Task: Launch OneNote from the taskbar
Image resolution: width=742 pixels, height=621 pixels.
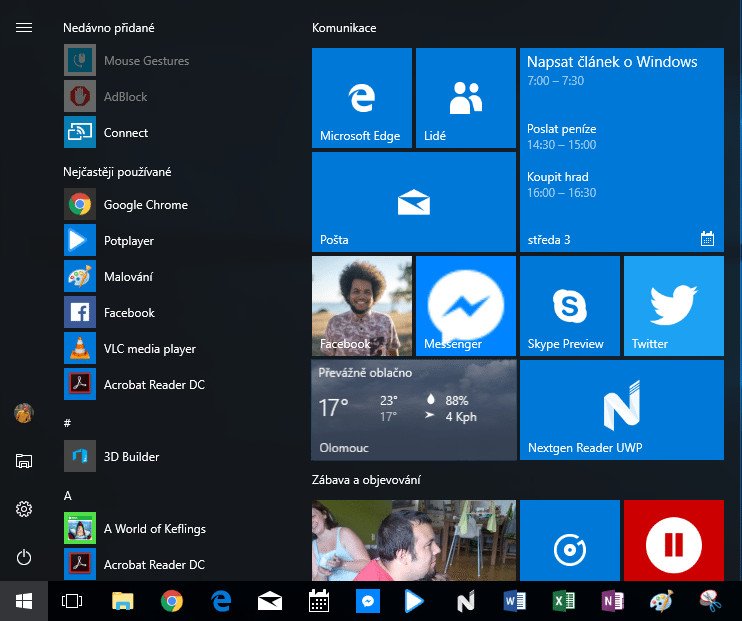Action: coord(612,601)
